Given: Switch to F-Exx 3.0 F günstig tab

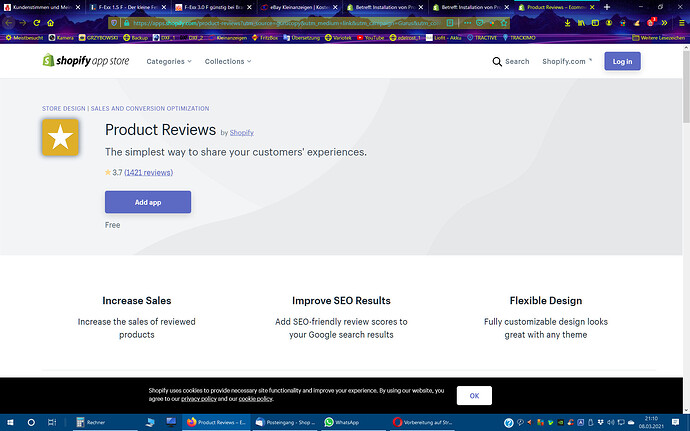Looking at the screenshot, I should click(x=214, y=7).
